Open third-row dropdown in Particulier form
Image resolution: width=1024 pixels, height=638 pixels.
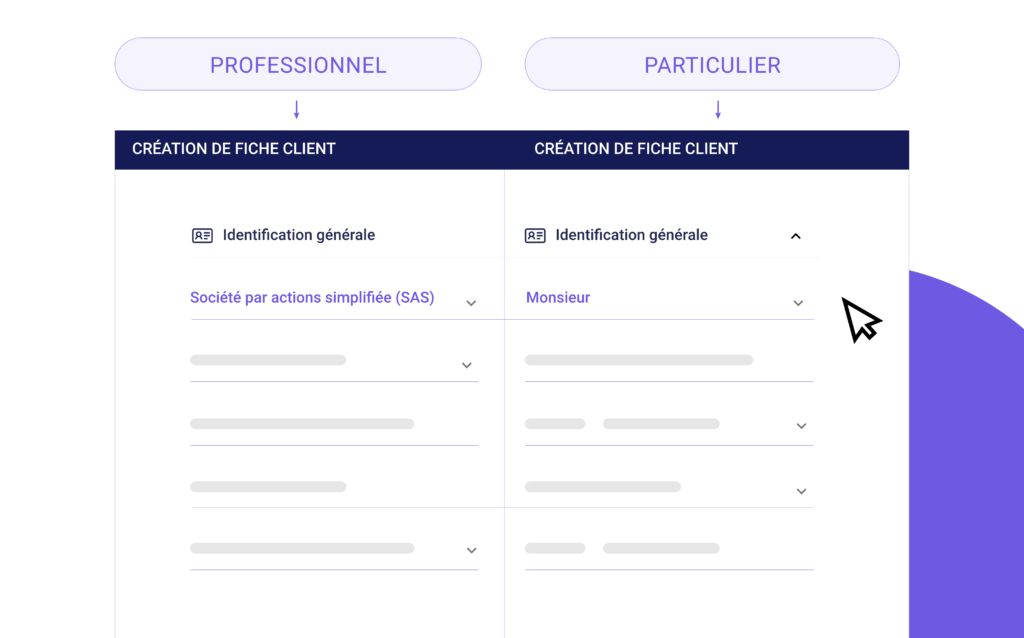pyautogui.click(x=669, y=425)
